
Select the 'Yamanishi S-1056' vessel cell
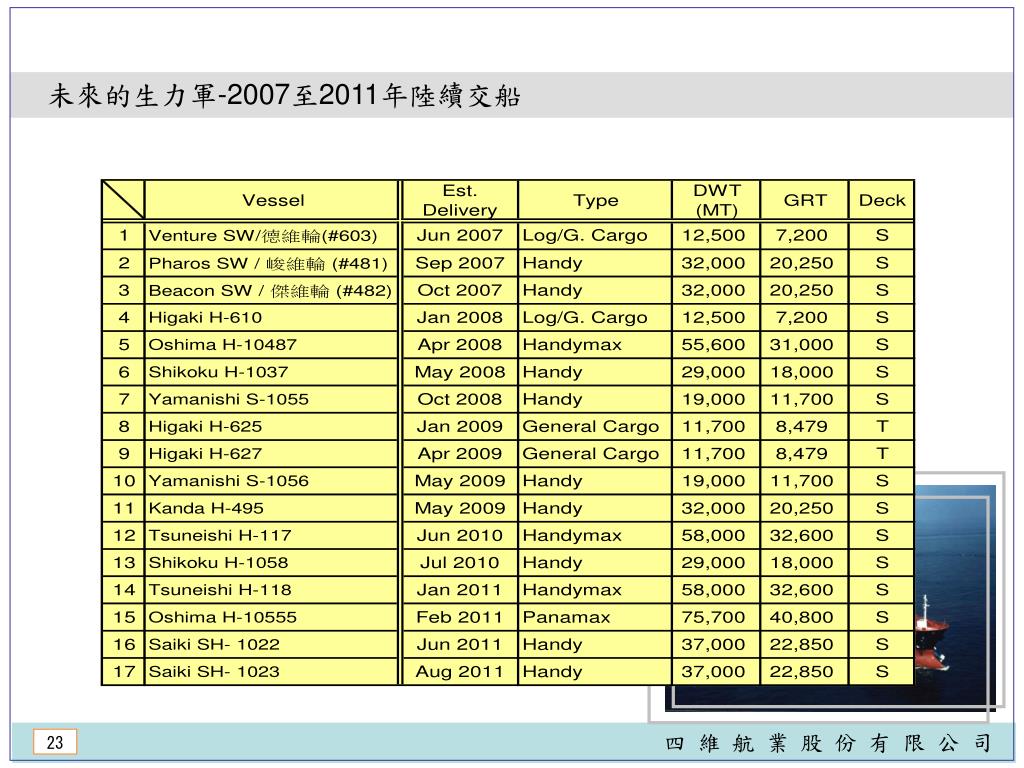click(x=272, y=481)
